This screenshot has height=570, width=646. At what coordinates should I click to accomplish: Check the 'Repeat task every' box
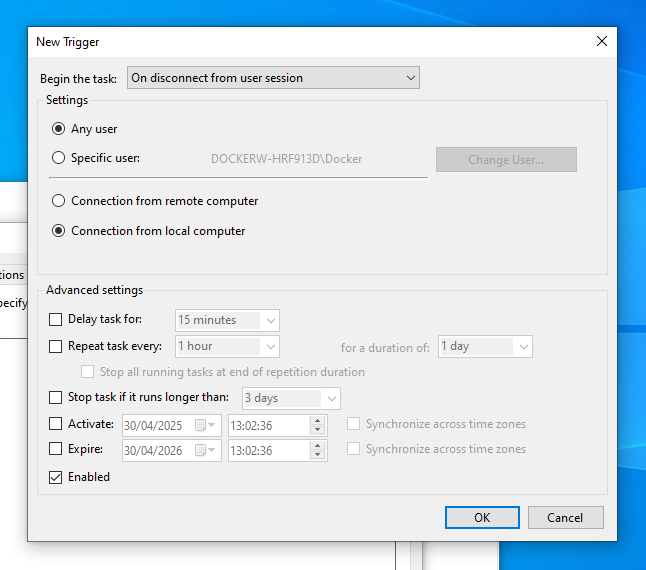56,346
